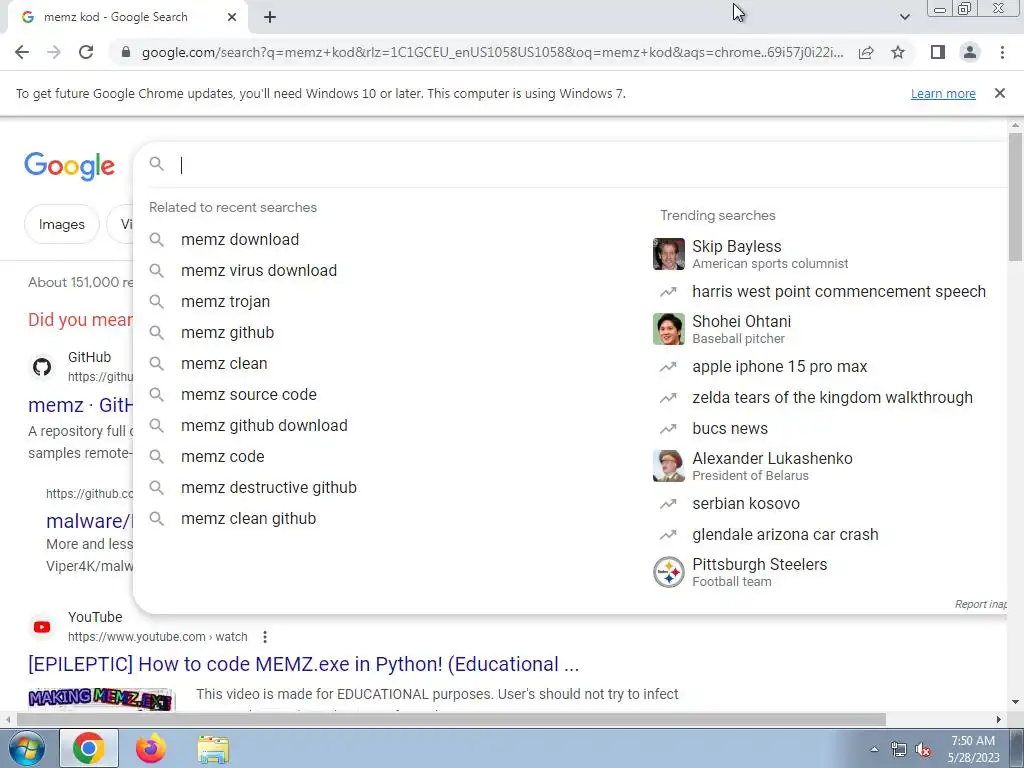Image resolution: width=1024 pixels, height=768 pixels.
Task: Select the memz virus download suggestion
Action: [x=259, y=270]
